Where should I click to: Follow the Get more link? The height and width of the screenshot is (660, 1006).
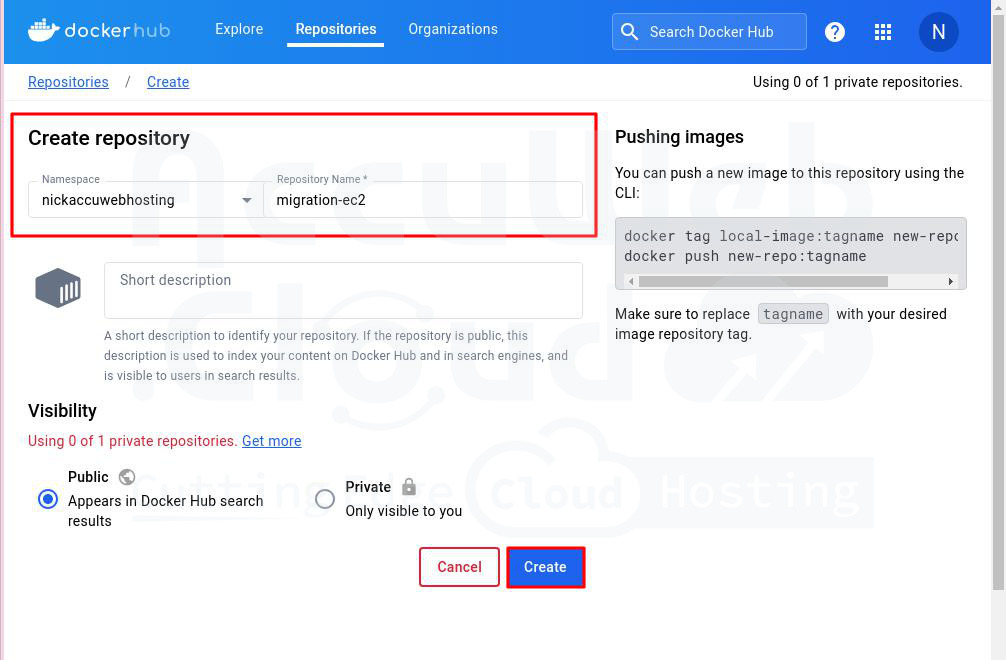pyautogui.click(x=271, y=441)
